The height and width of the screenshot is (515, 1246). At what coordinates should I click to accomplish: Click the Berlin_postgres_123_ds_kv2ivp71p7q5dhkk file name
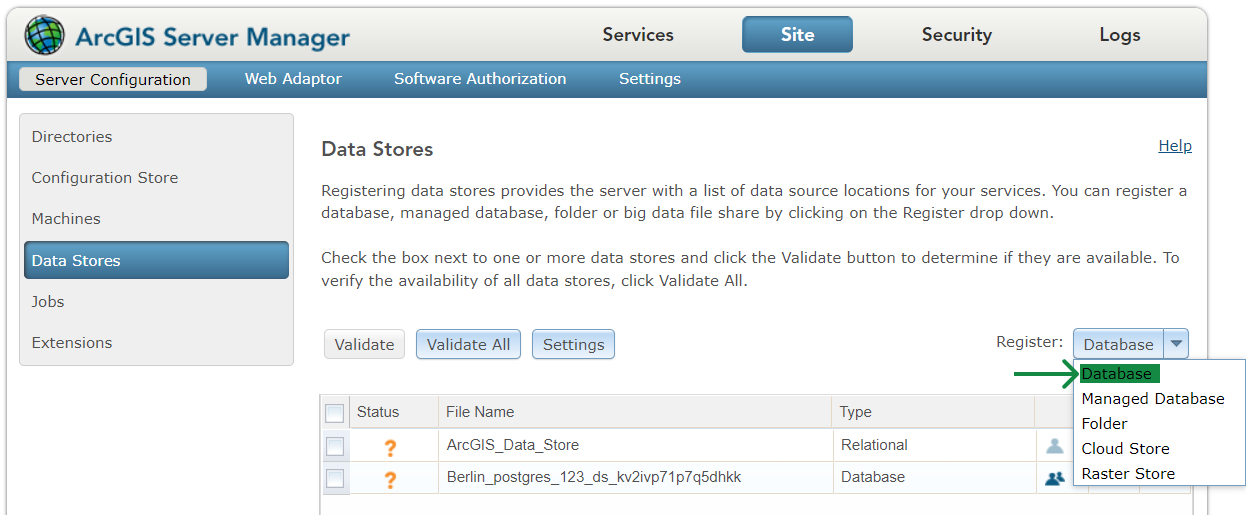594,477
